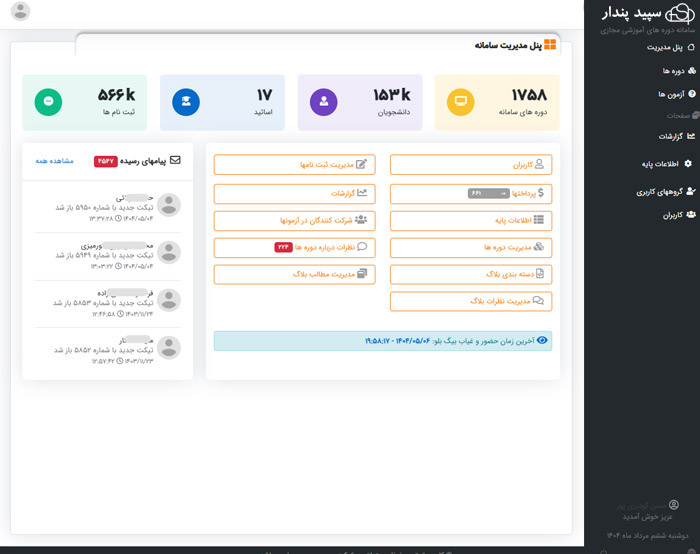The height and width of the screenshot is (554, 700).
Task: Click the blue teachers icon on the اساتید card
Action: click(x=185, y=102)
